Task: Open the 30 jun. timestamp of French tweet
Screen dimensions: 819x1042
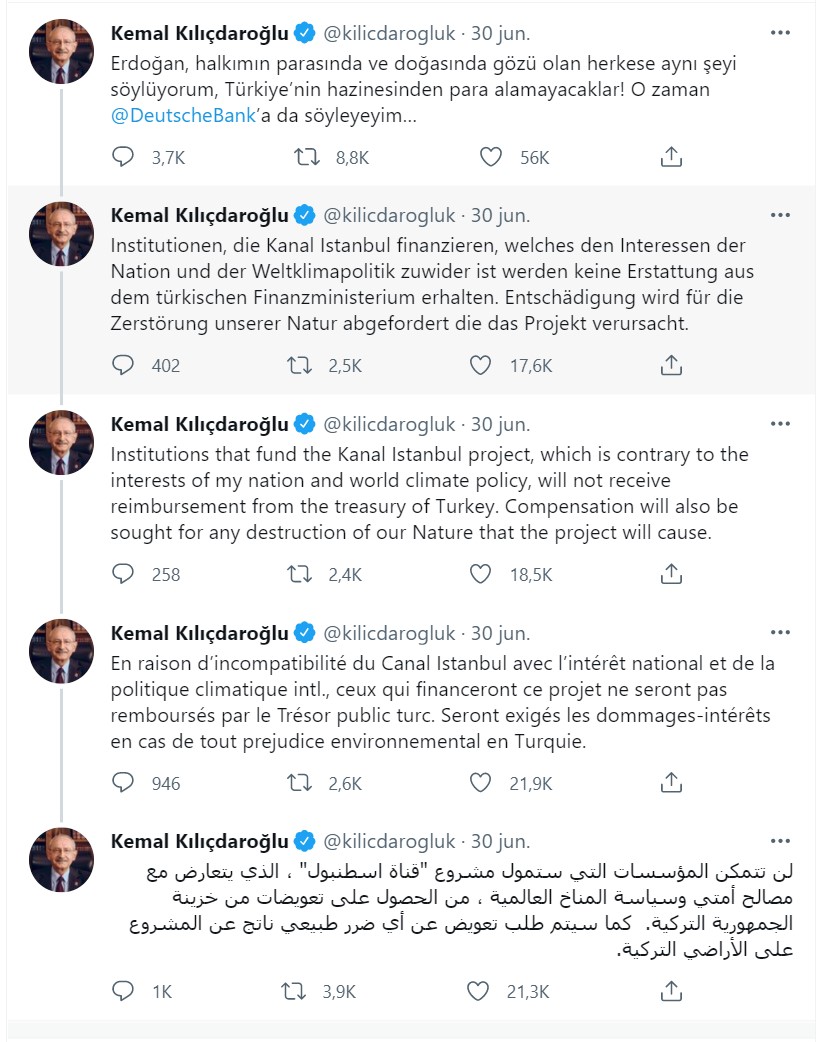Action: (x=501, y=633)
